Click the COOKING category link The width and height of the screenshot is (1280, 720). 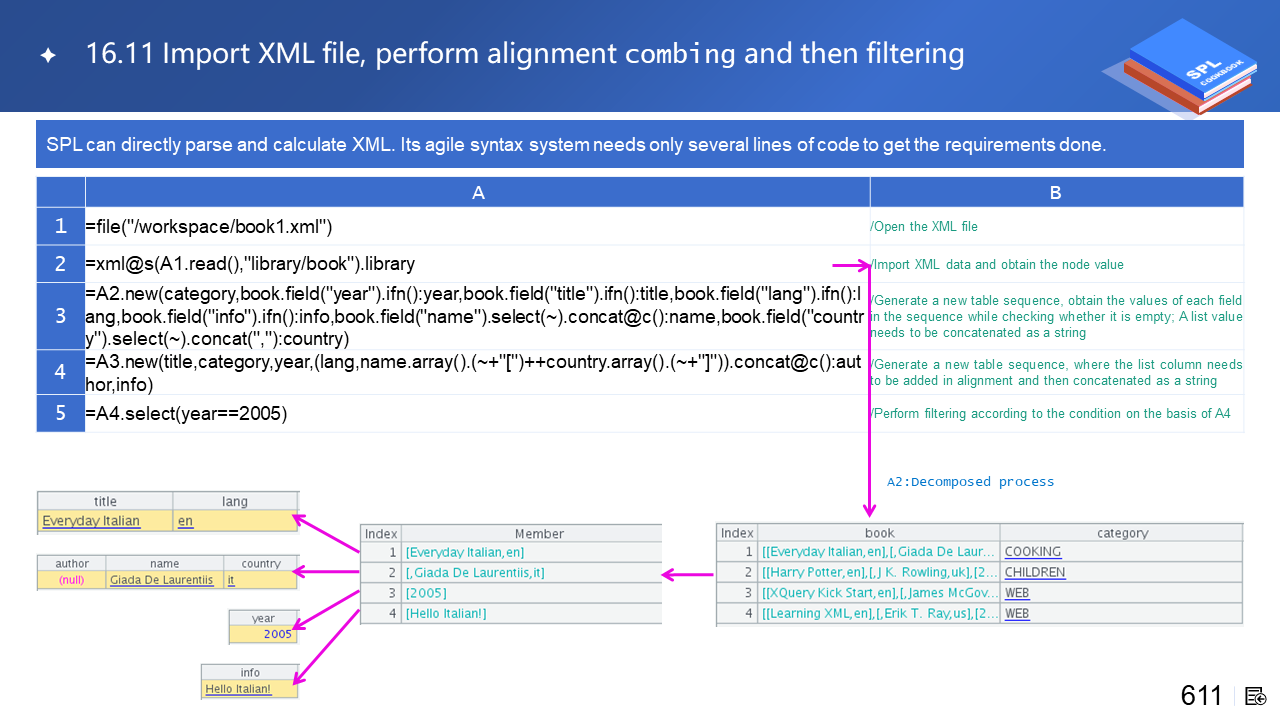(1032, 552)
